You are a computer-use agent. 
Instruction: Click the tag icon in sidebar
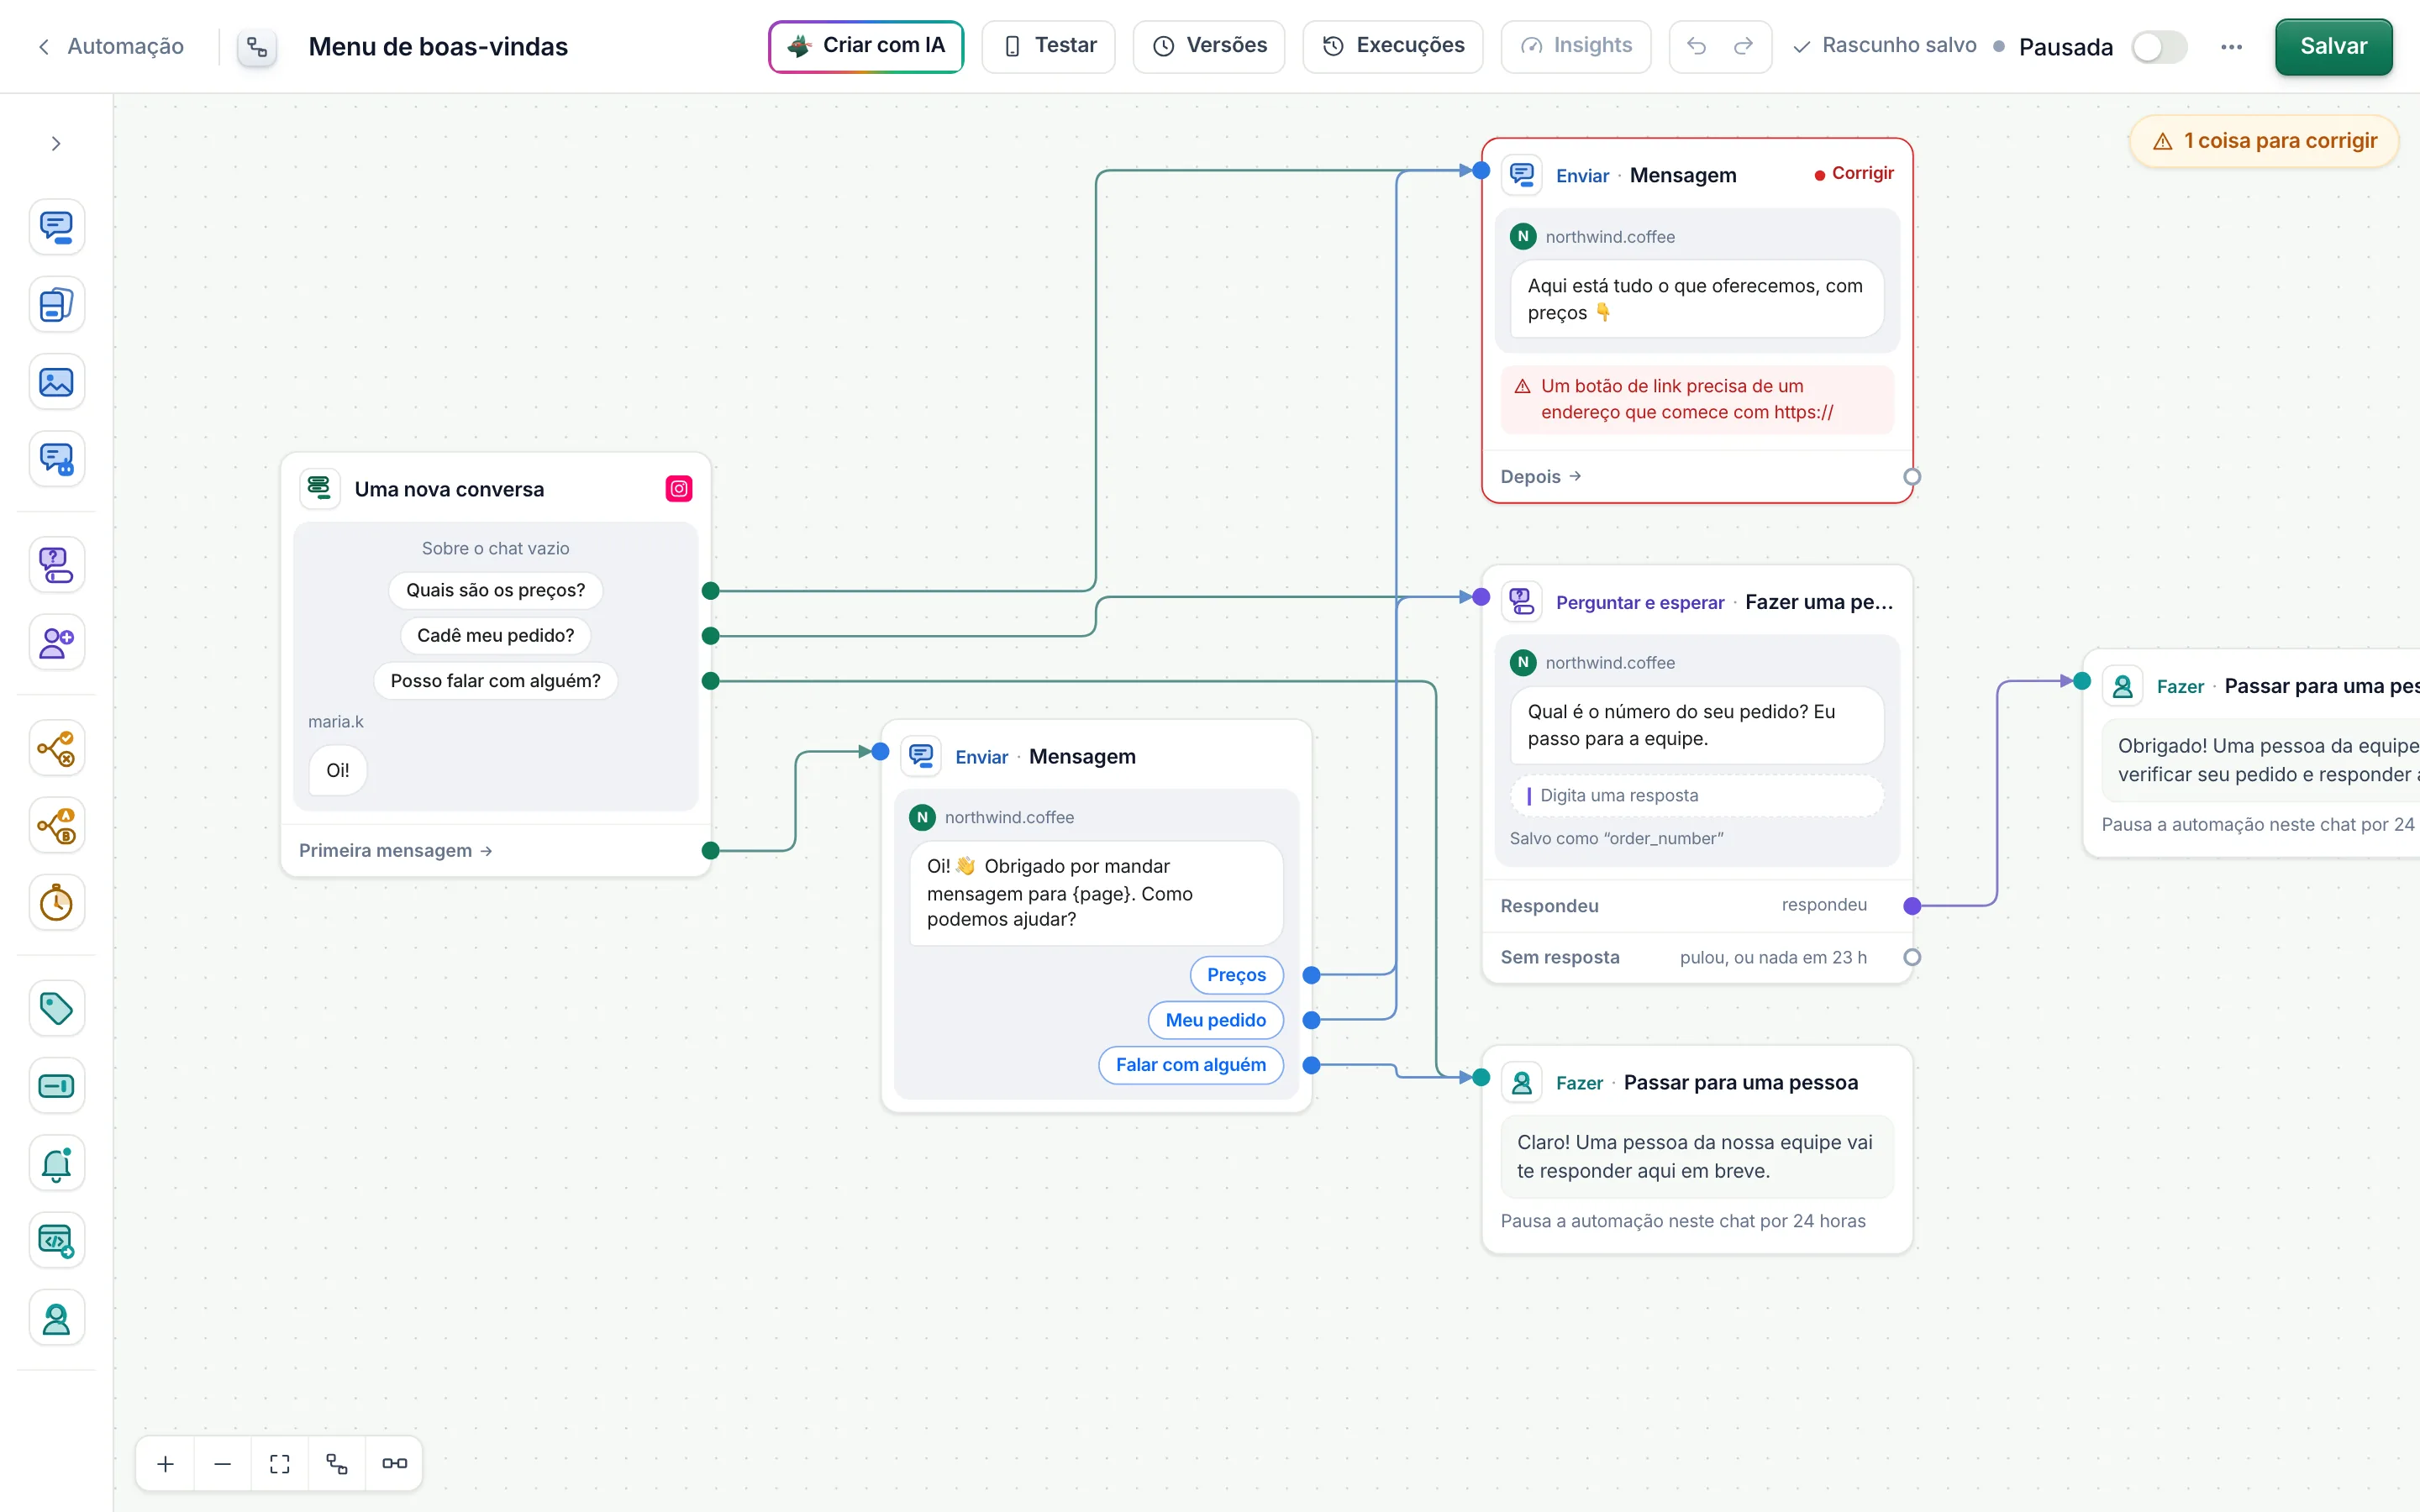(56, 1008)
